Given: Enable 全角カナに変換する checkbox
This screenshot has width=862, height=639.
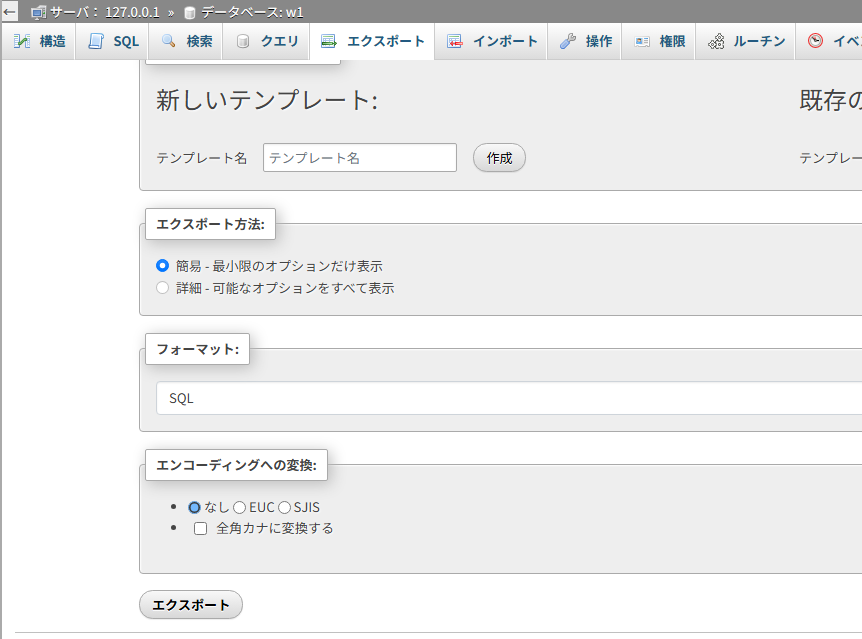Looking at the screenshot, I should pos(200,528).
